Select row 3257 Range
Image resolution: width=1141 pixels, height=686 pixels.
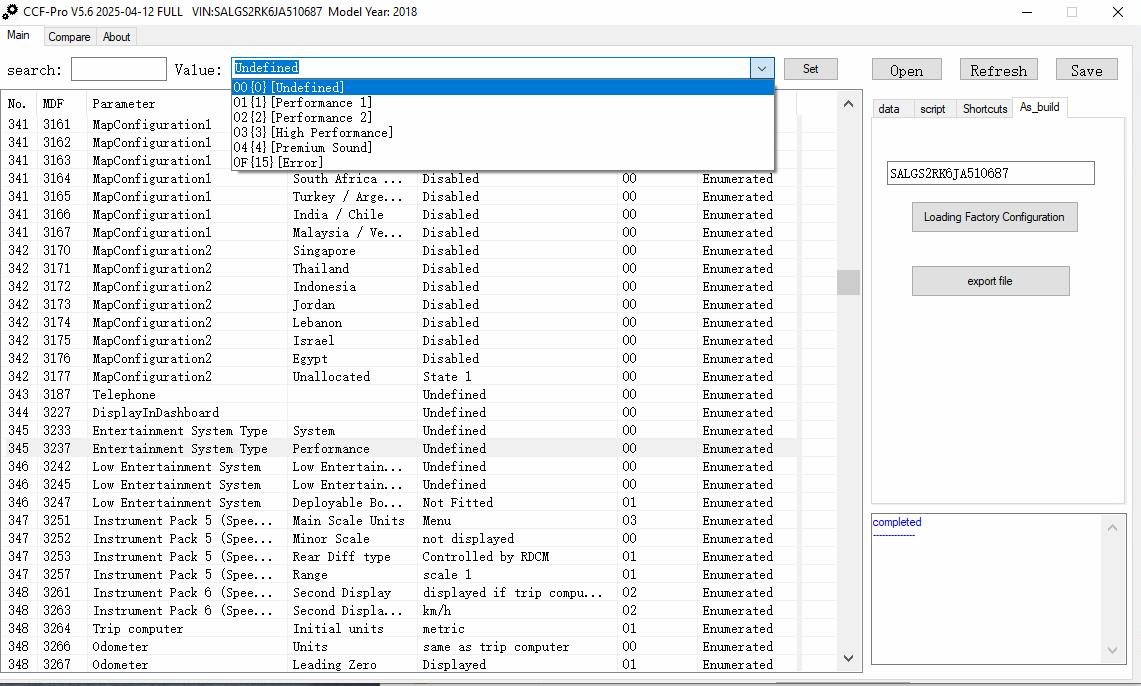(x=399, y=575)
